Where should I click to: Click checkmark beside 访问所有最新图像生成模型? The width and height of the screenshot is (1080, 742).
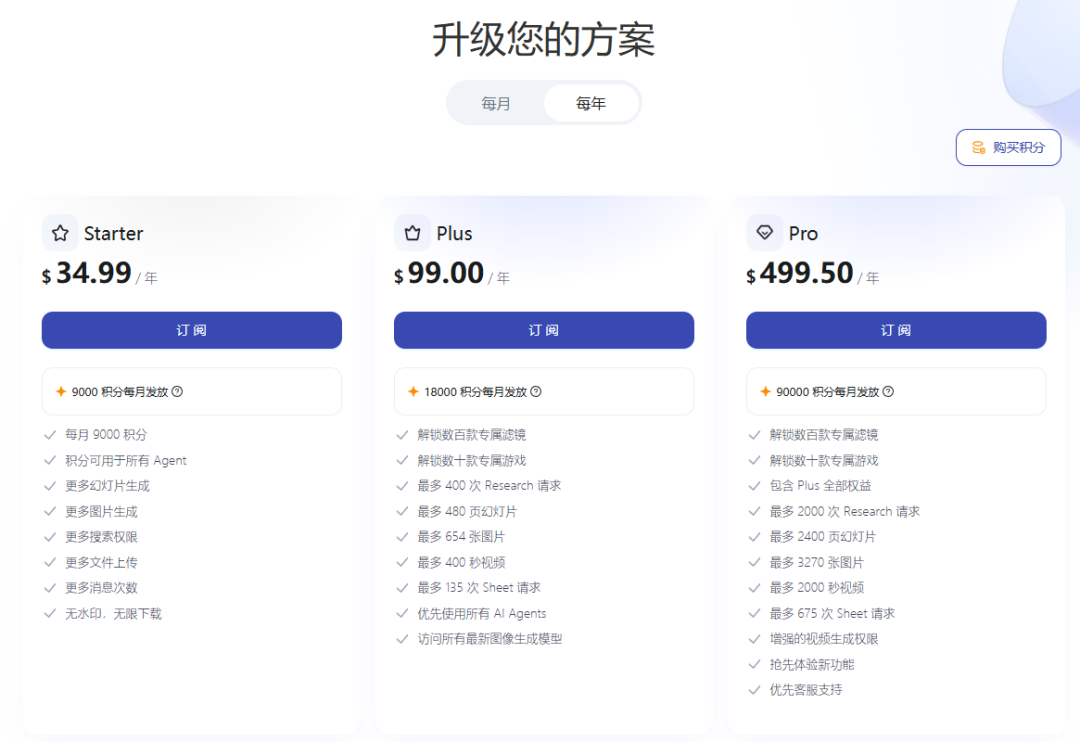tap(402, 639)
